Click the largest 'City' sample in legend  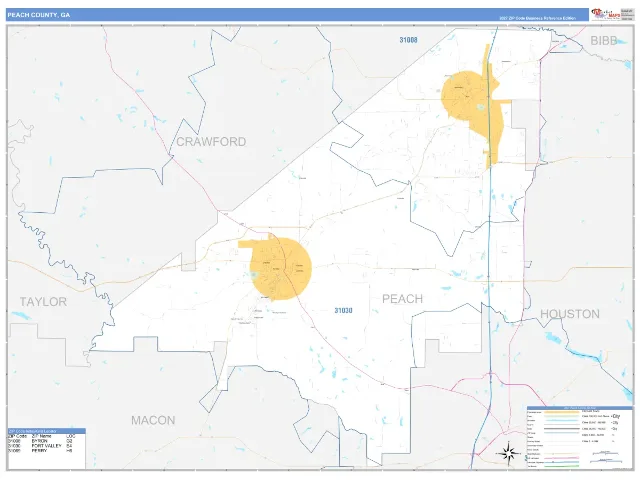coord(616,416)
